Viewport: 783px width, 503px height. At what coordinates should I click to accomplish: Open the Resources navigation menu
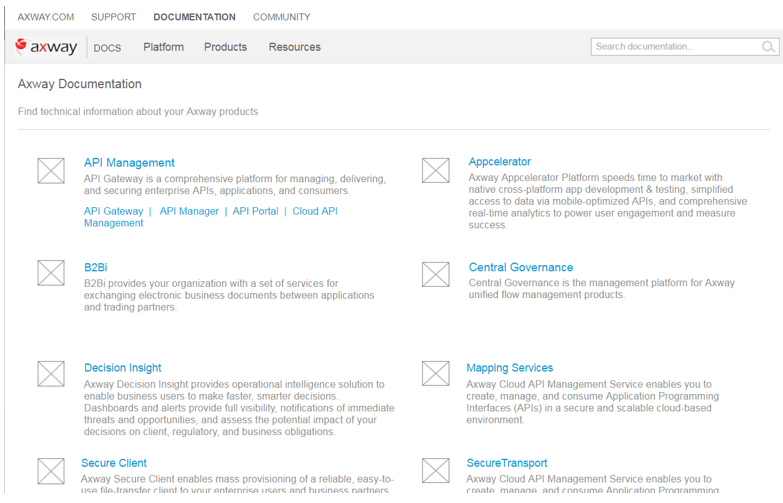pyautogui.click(x=294, y=47)
